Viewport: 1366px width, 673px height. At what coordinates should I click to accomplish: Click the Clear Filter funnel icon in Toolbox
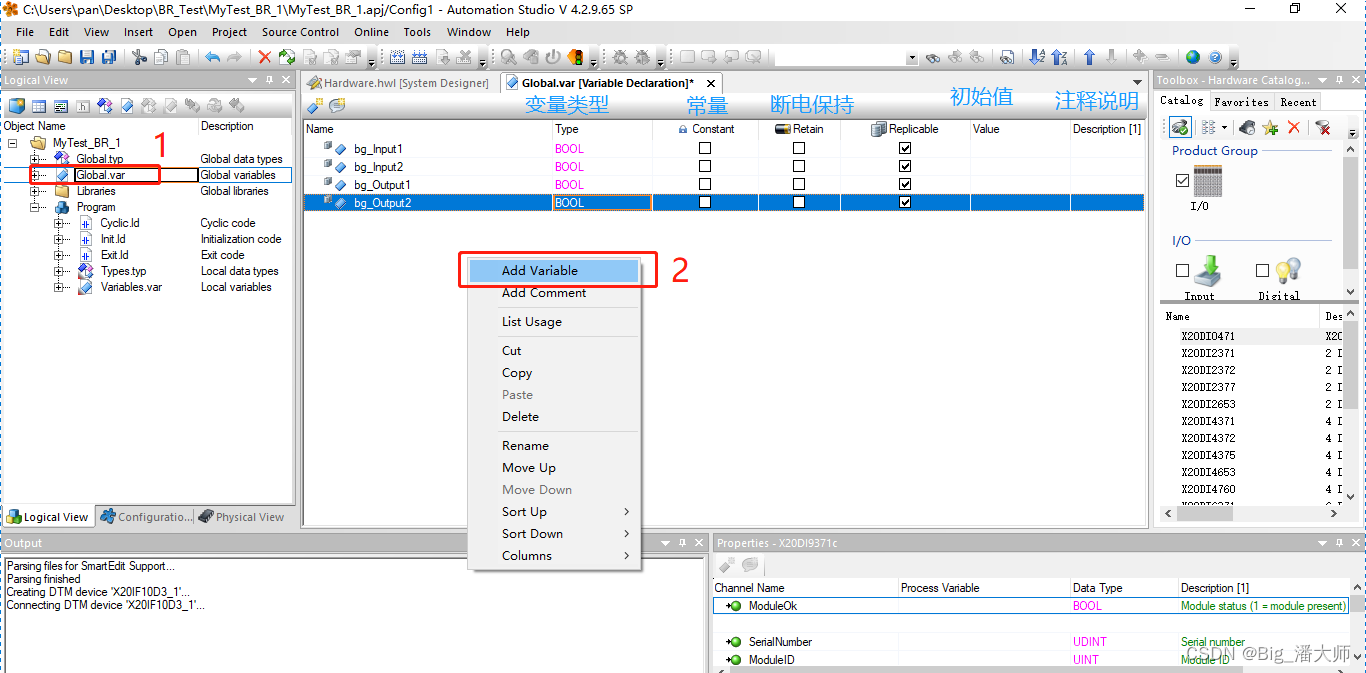click(x=1322, y=127)
